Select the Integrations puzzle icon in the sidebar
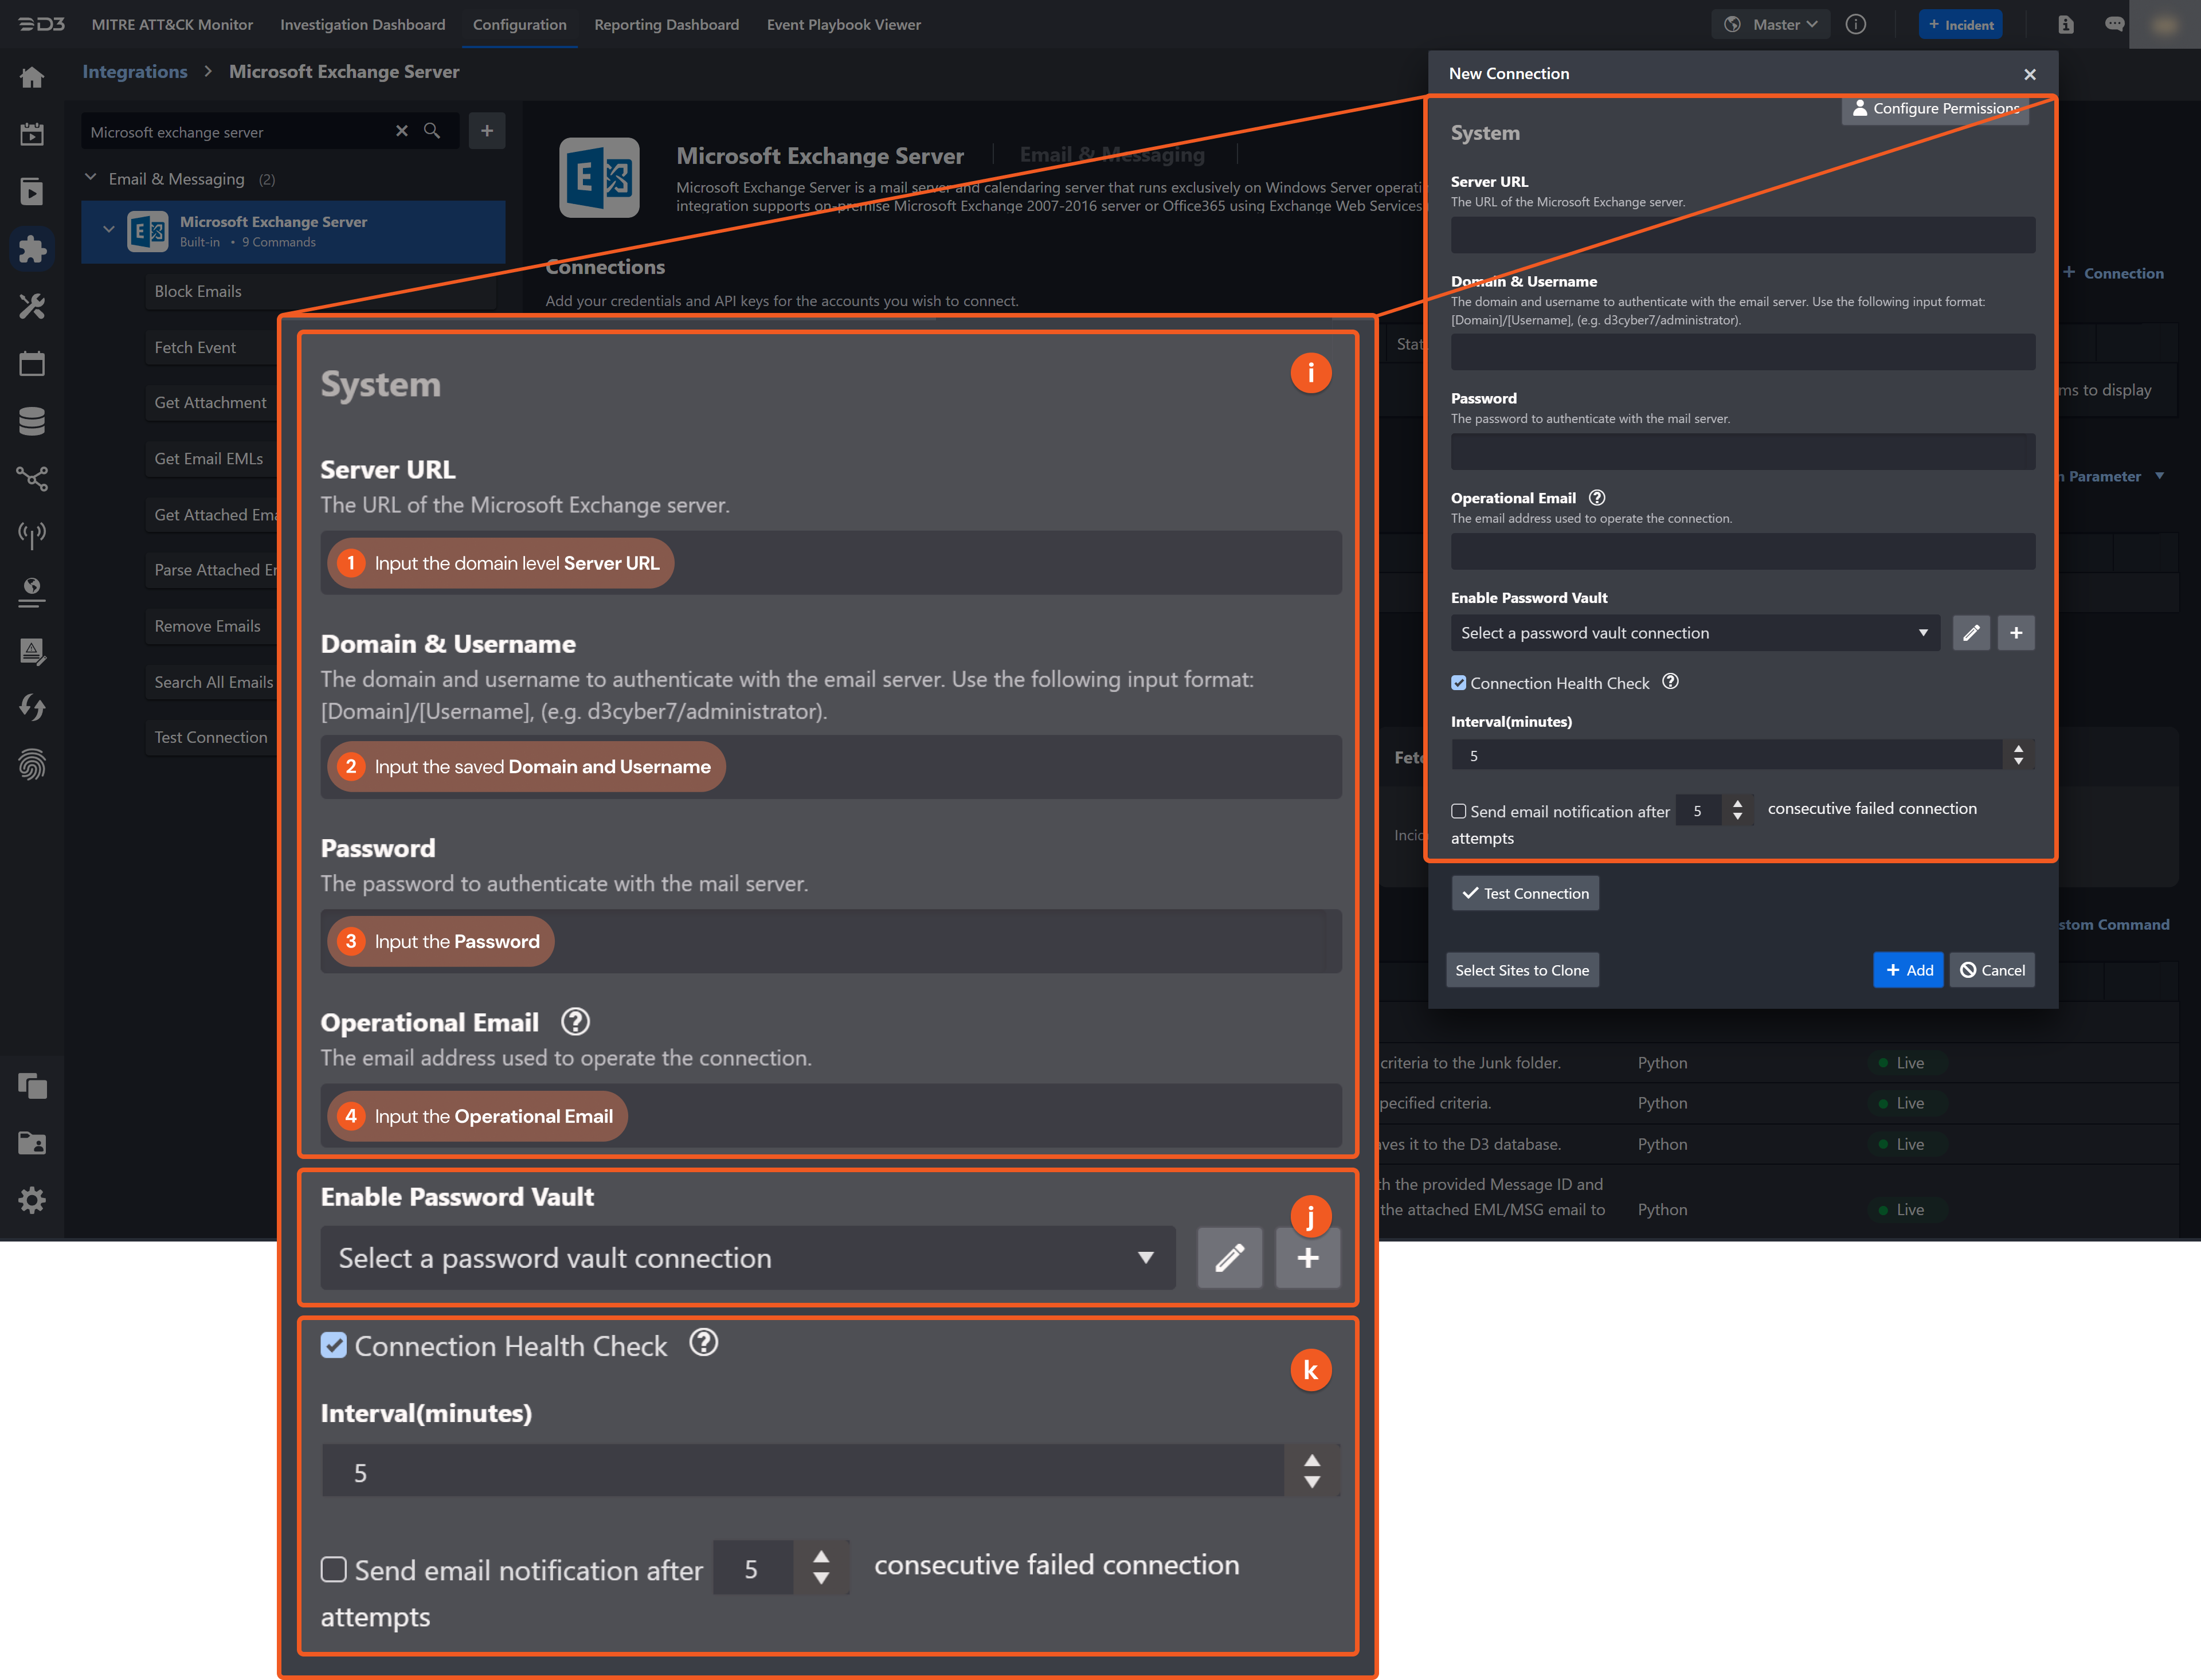The height and width of the screenshot is (1680, 2201). click(33, 250)
